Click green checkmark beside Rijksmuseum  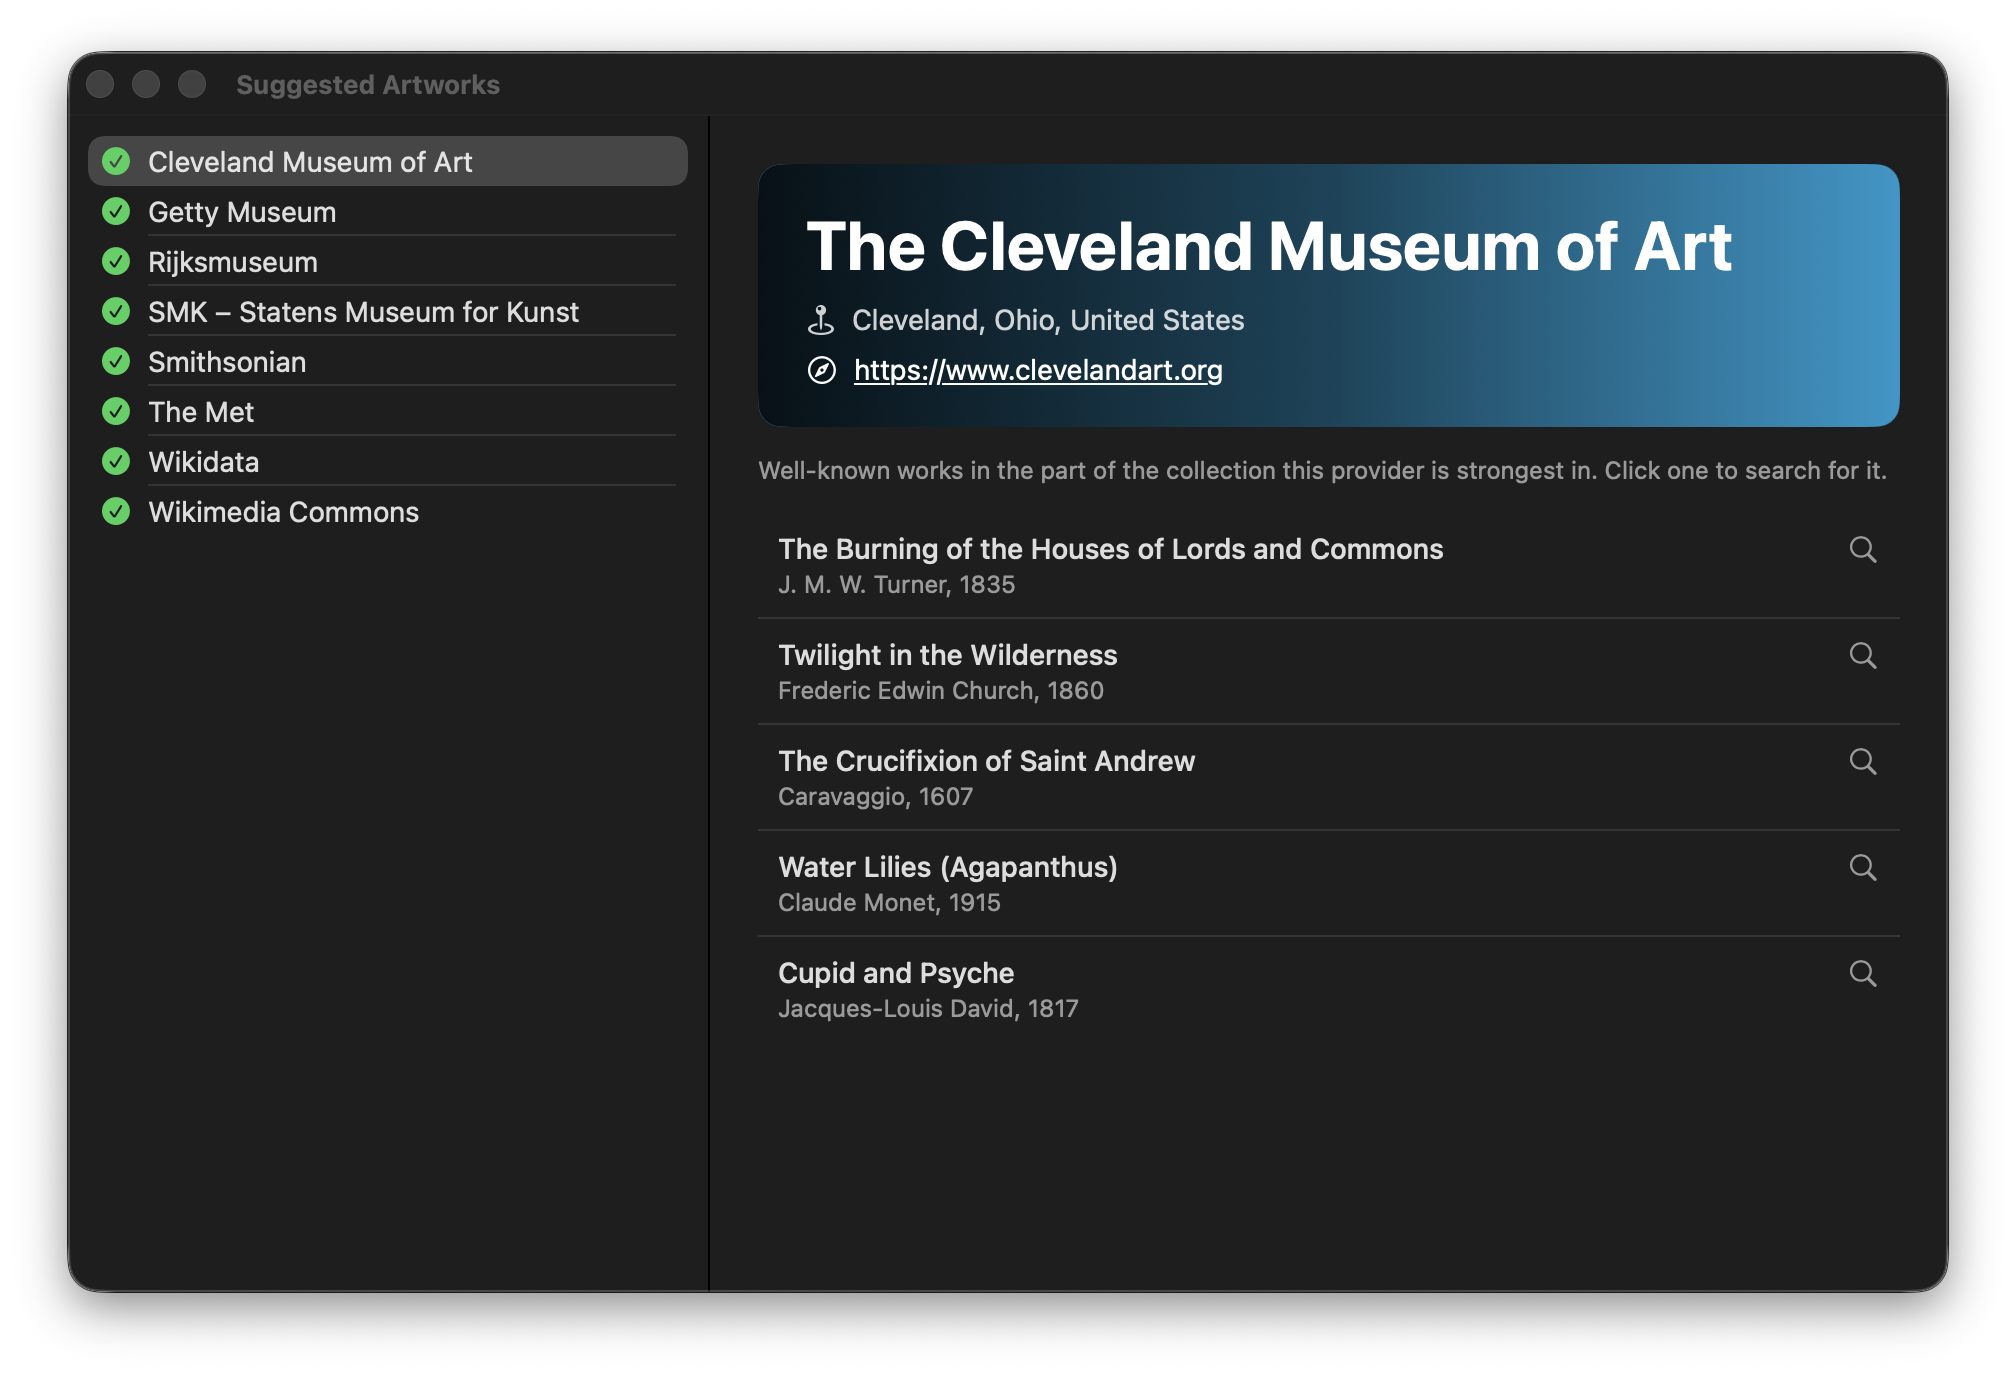click(x=116, y=261)
